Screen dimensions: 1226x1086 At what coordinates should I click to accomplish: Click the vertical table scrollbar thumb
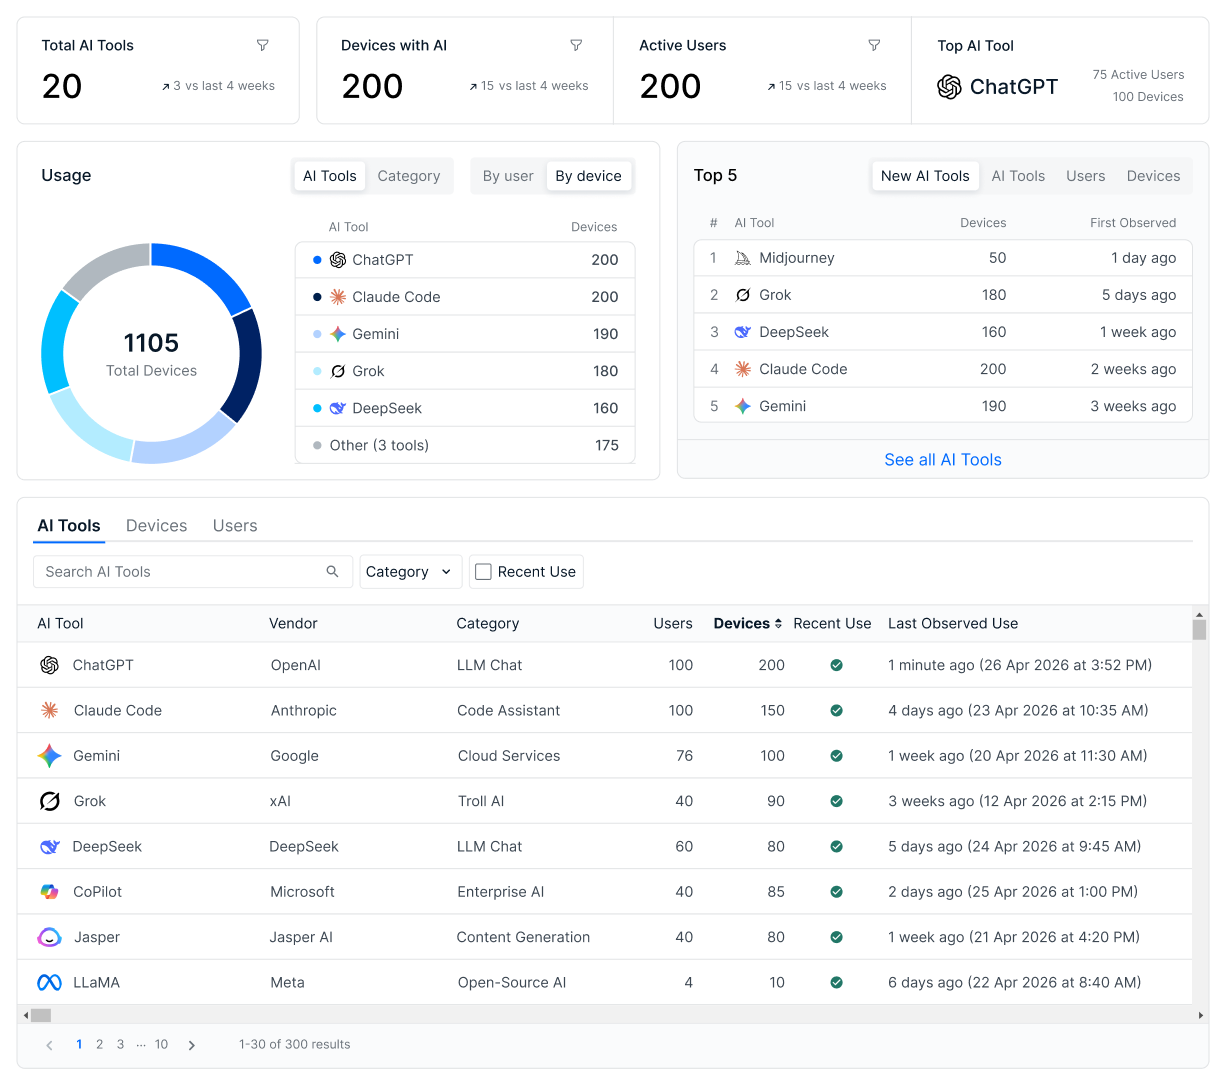1200,629
